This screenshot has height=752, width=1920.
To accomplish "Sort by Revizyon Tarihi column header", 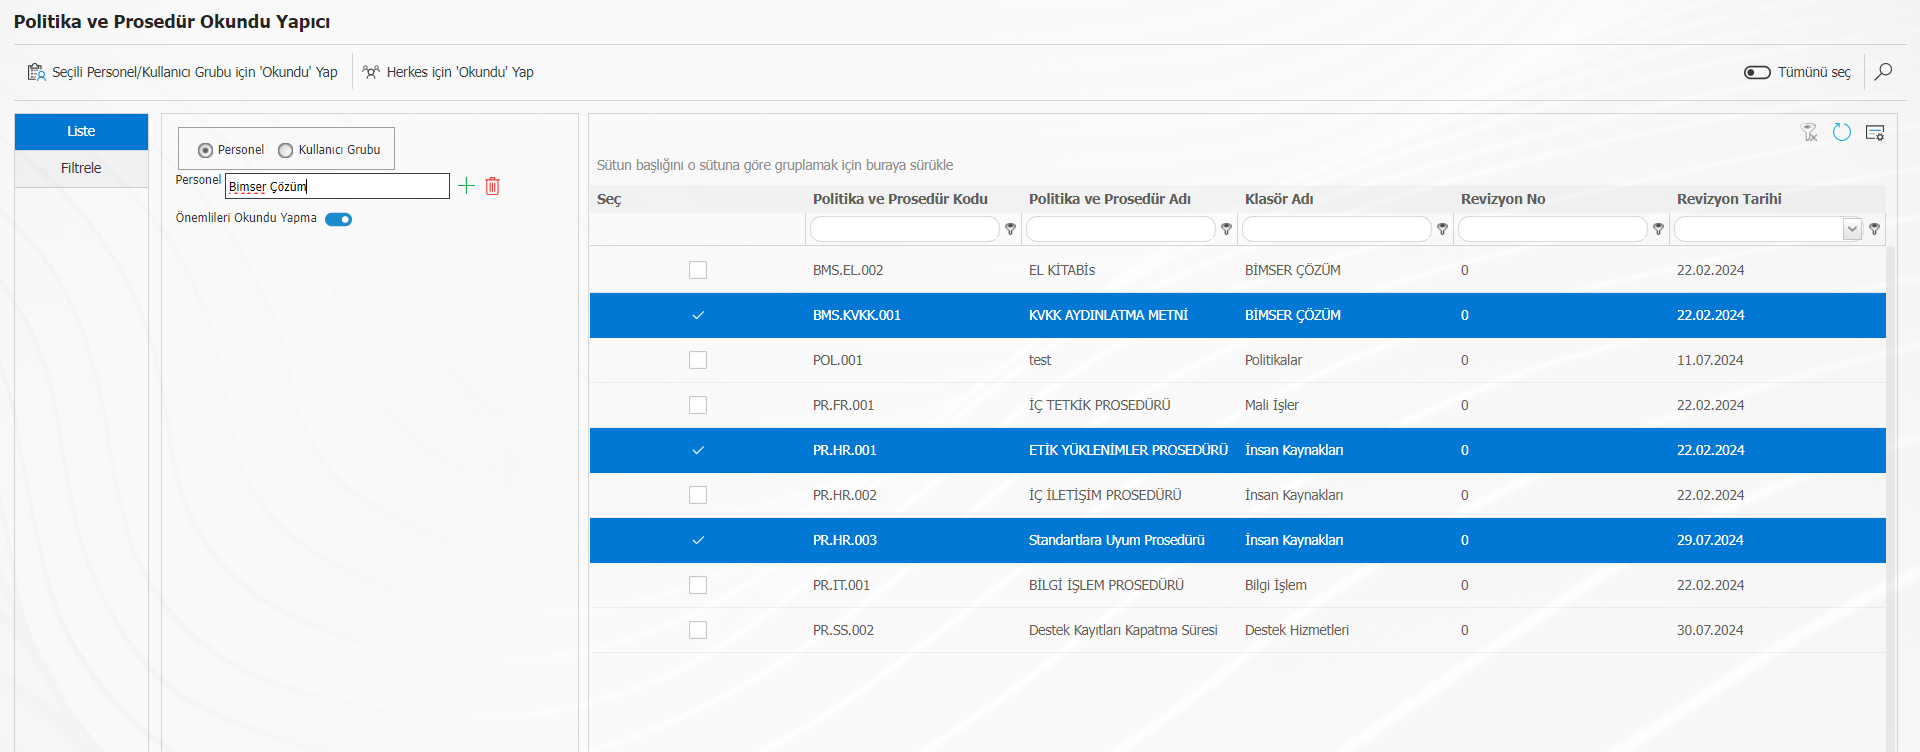I will [x=1729, y=199].
